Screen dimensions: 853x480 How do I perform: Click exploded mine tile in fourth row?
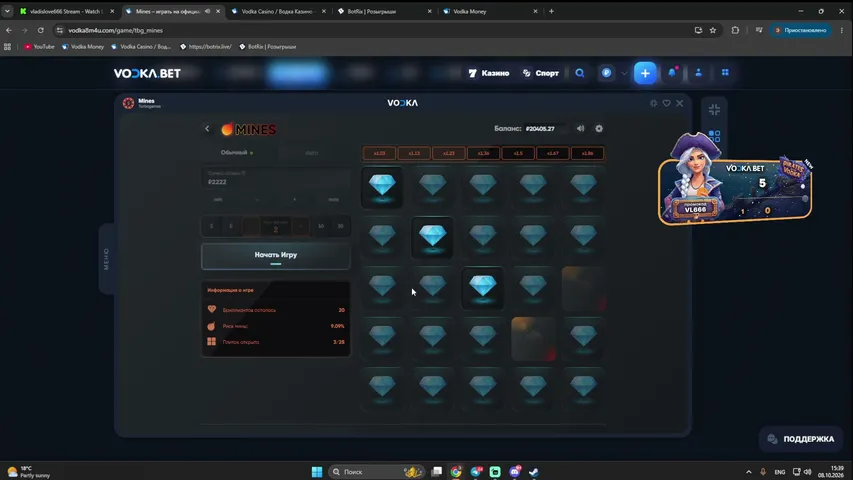533,339
